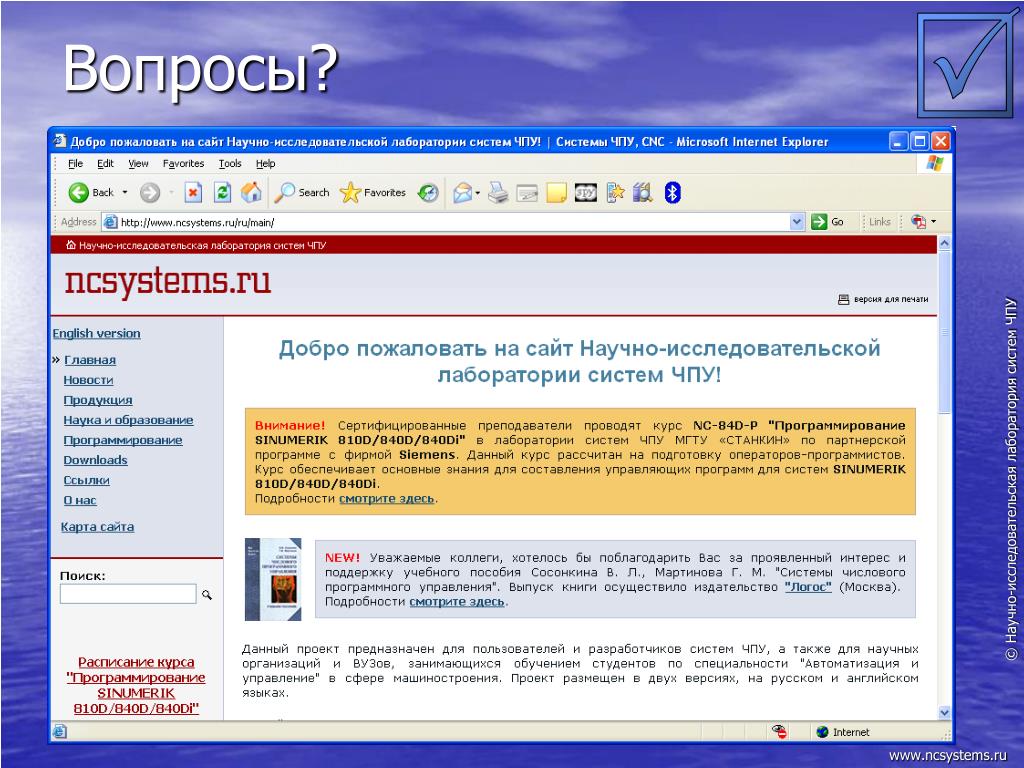Screen dimensions: 1024x768
Task: Click the Поиск search text field
Action: point(128,594)
